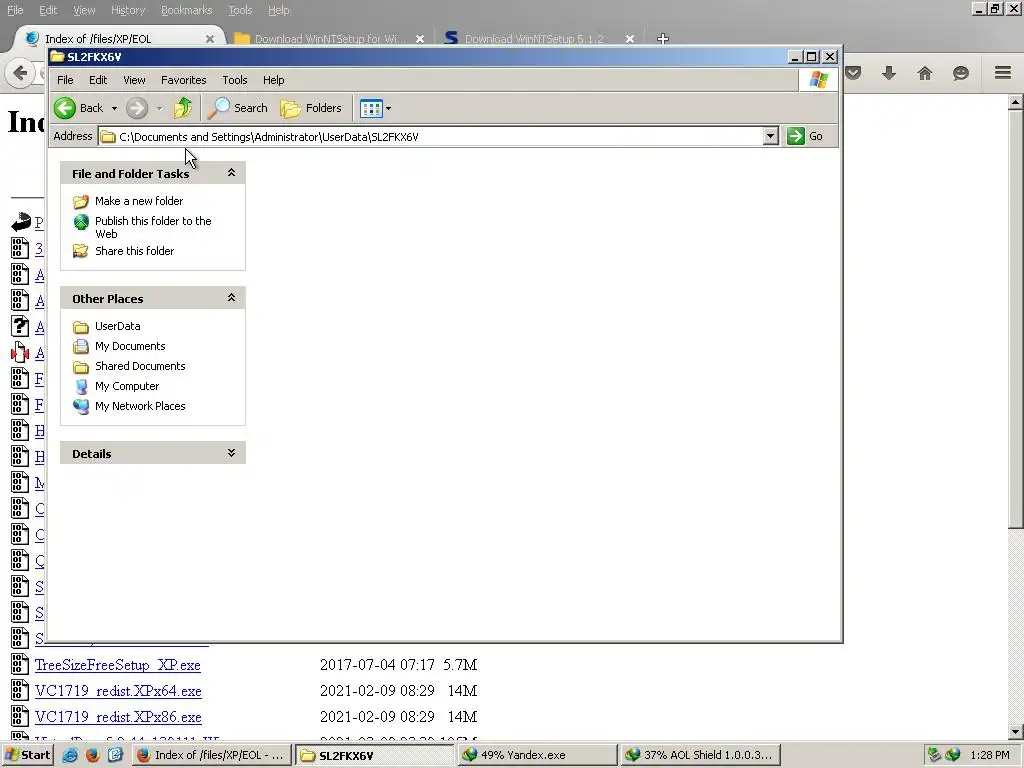Screen dimensions: 1024x768
Task: Open the browser Bookmarks menu
Action: [x=186, y=10]
